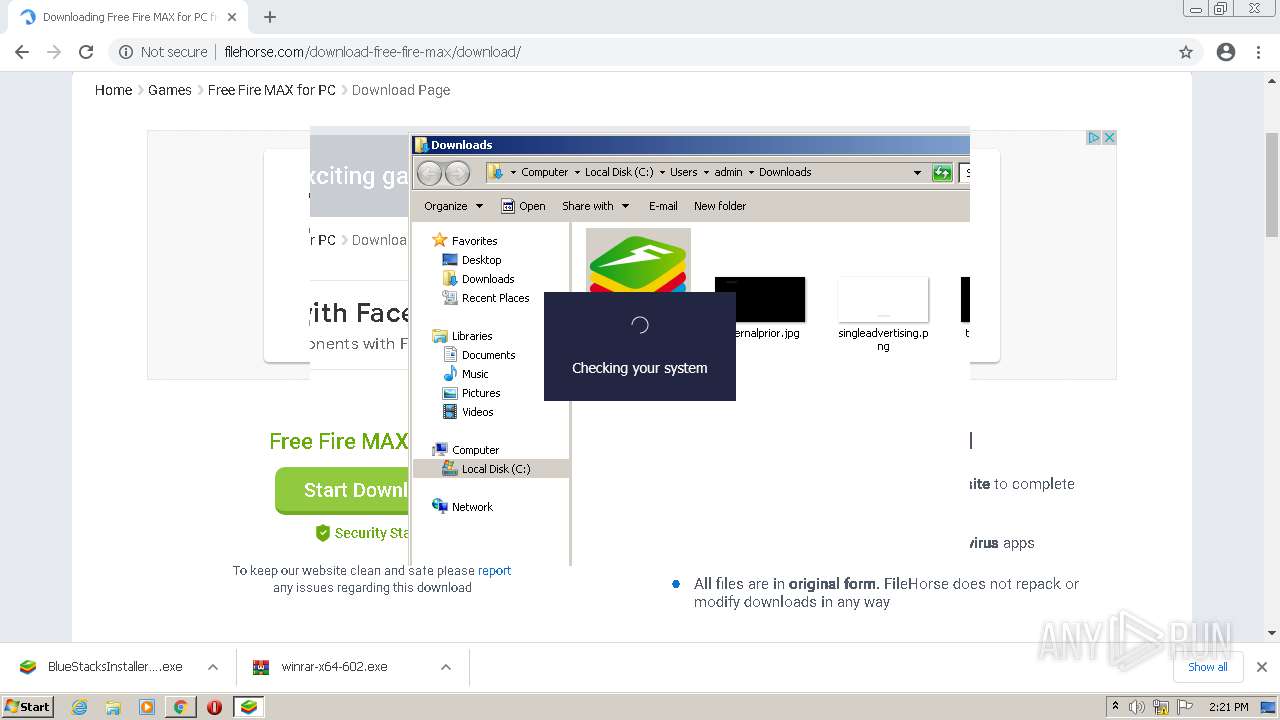Screen dimensions: 1280x720
Task: Open winrar-x64-602.exe download options chevron
Action: 446,667
